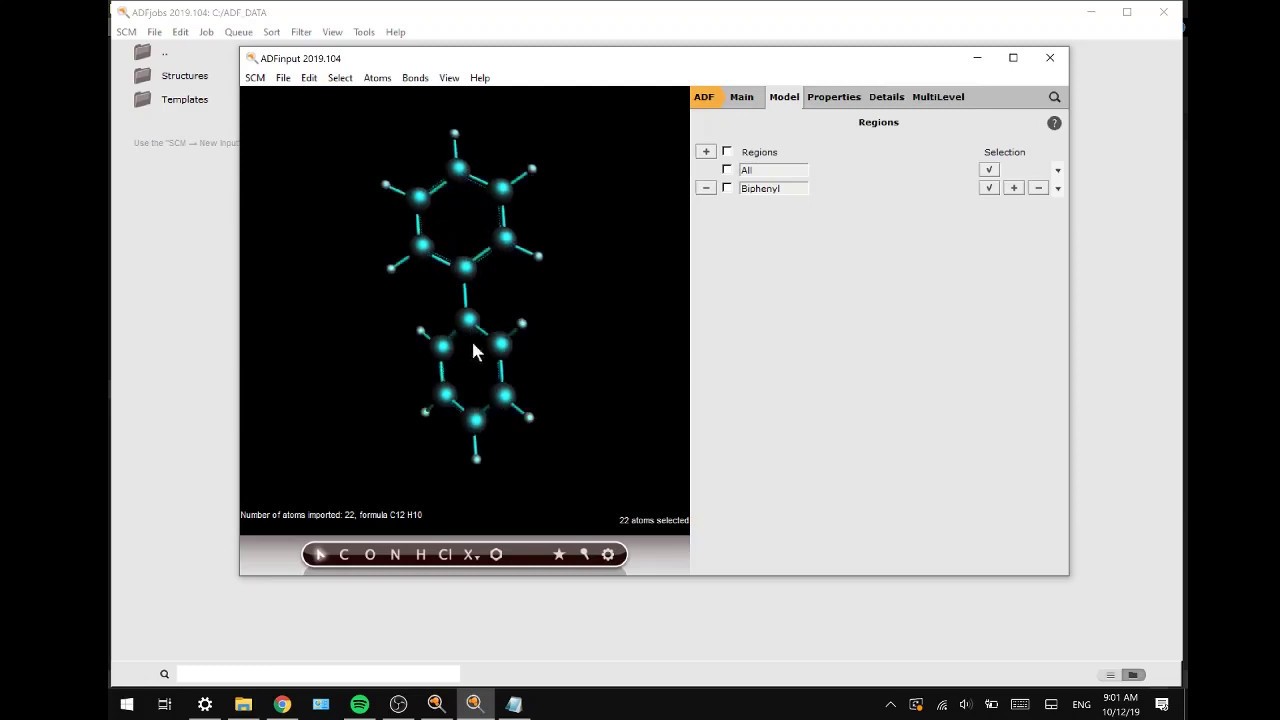Select atoms of All region with check button
The height and width of the screenshot is (720, 1280).
coord(989,170)
